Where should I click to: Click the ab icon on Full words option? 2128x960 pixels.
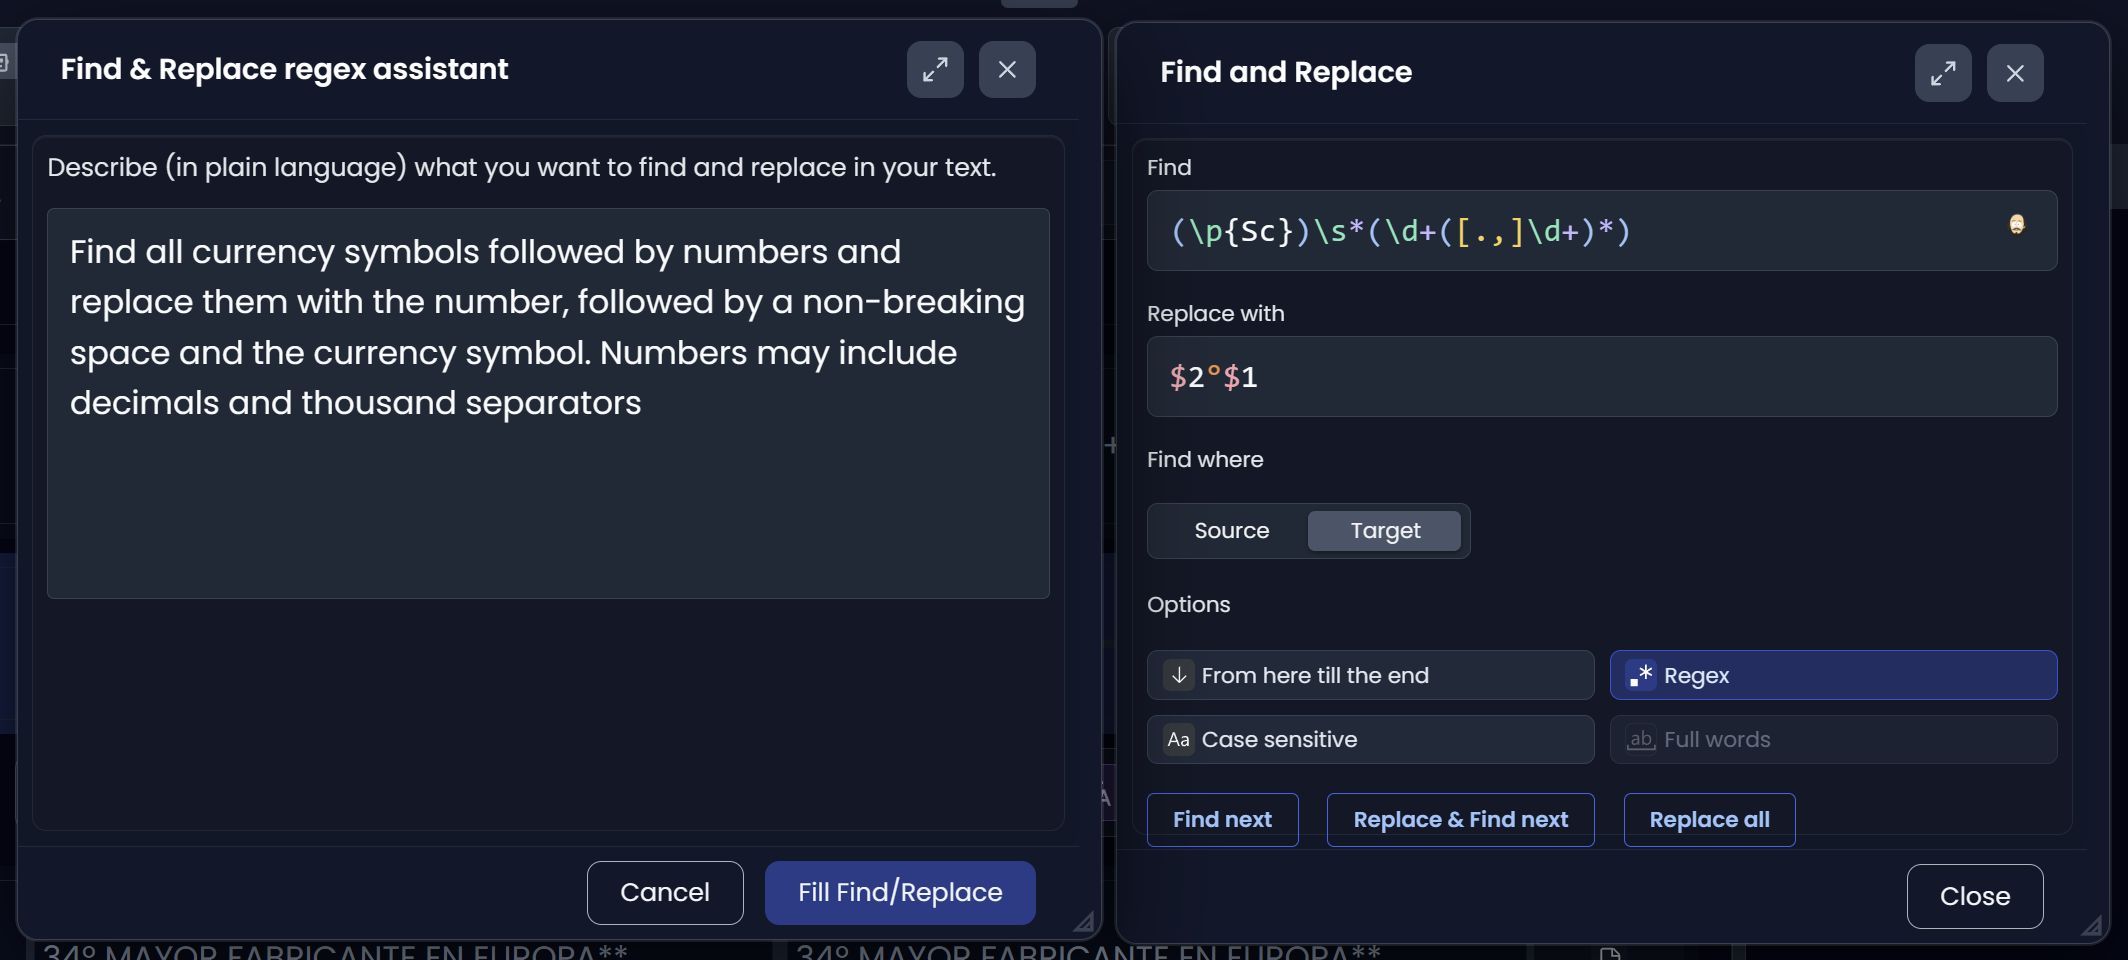tap(1640, 740)
